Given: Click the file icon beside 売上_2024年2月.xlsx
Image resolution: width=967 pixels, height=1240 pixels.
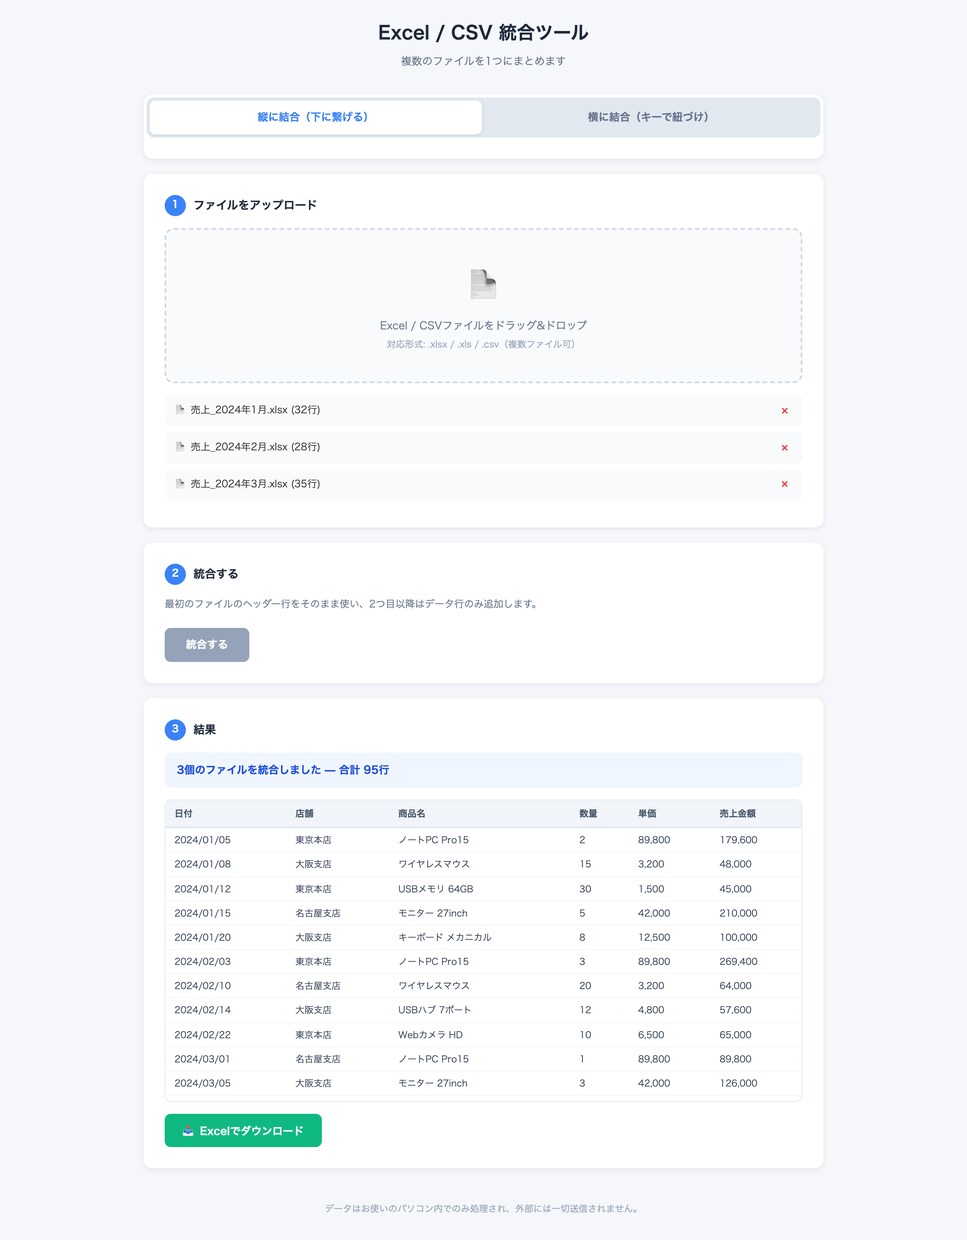Looking at the screenshot, I should point(180,447).
